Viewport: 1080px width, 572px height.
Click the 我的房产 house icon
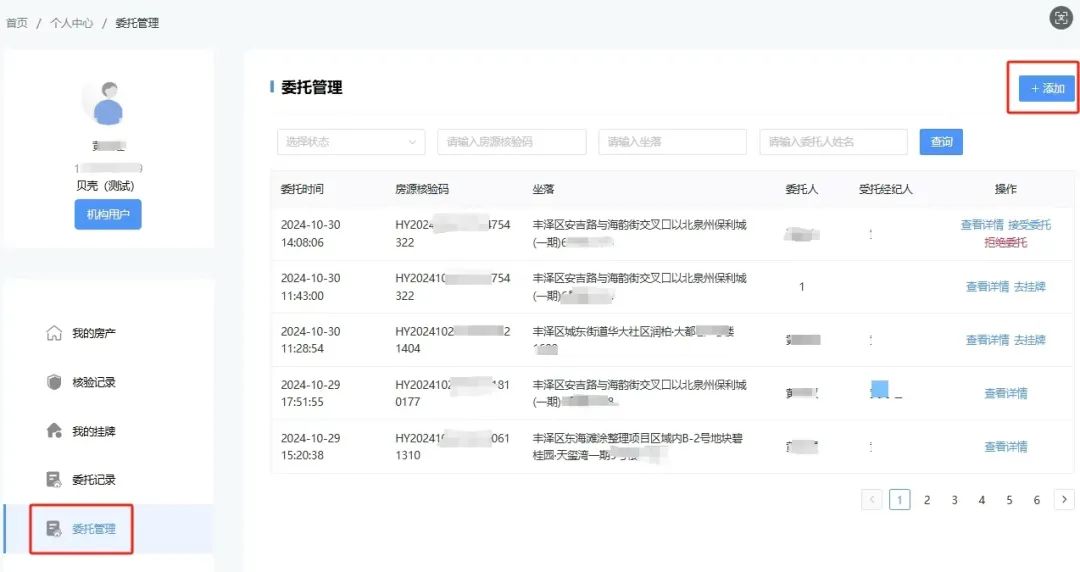coord(54,334)
